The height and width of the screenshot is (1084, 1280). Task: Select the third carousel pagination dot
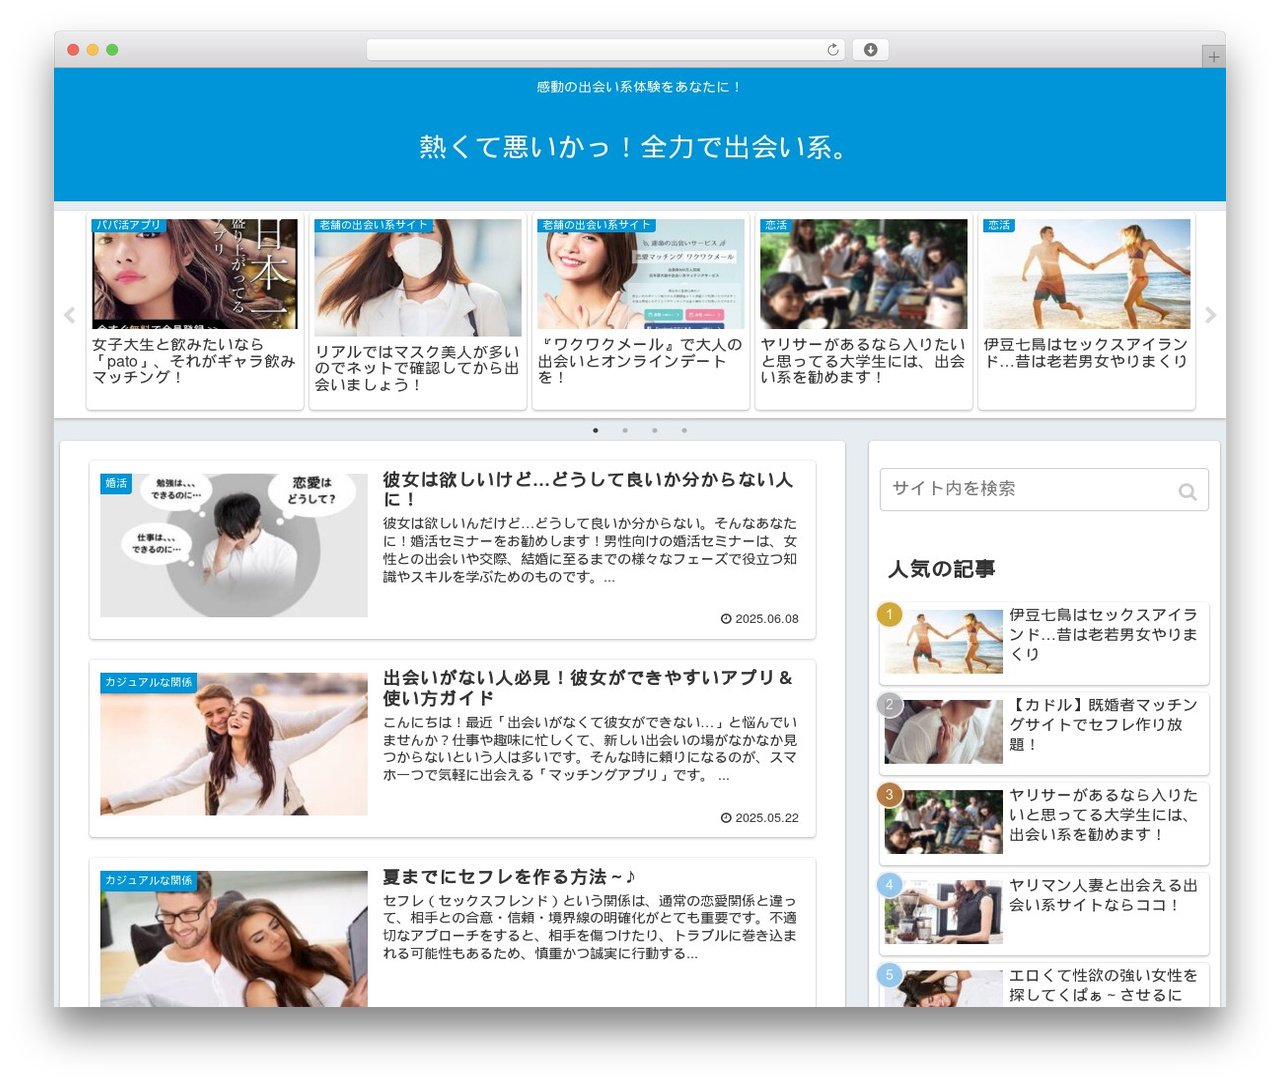(655, 430)
